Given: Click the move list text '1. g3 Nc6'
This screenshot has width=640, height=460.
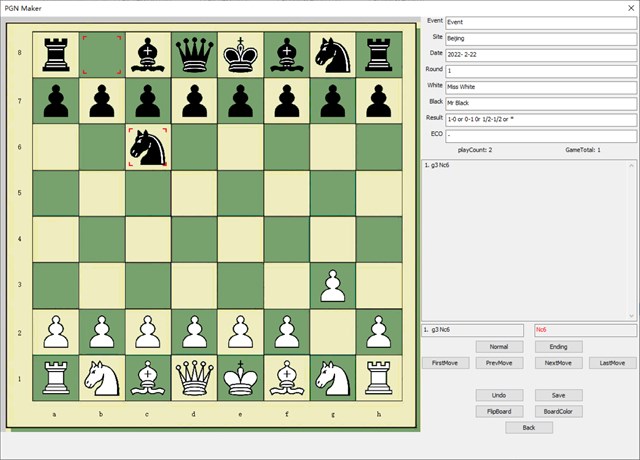Looking at the screenshot, I should click(437, 165).
